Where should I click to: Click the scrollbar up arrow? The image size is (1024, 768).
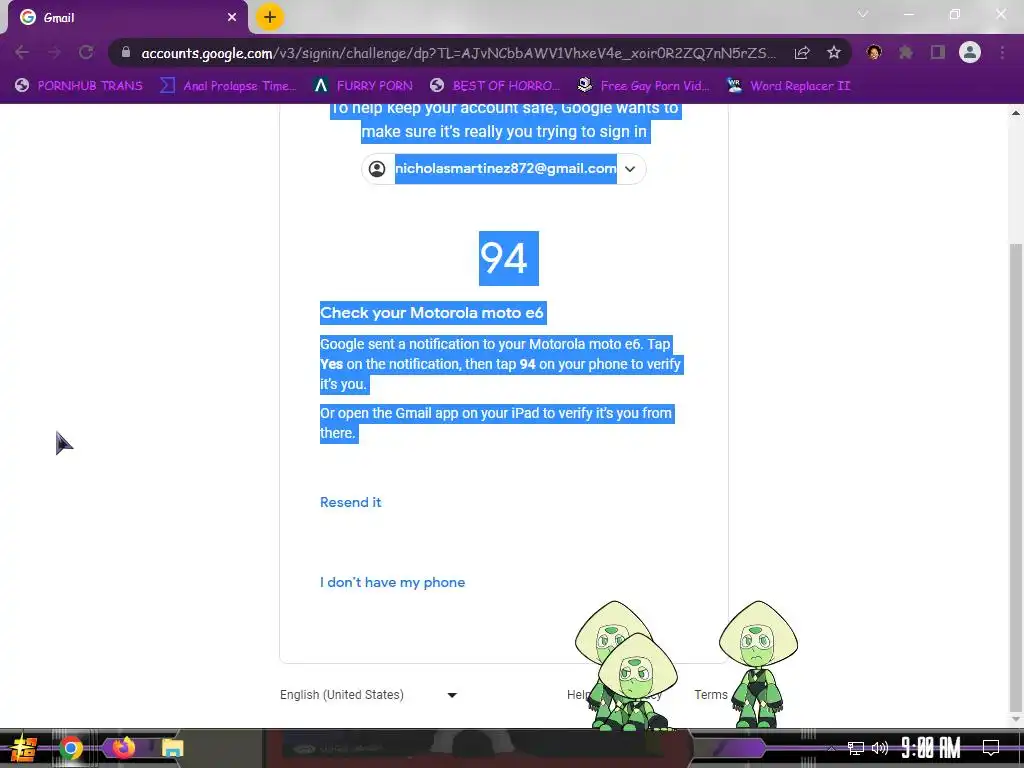click(x=1016, y=112)
